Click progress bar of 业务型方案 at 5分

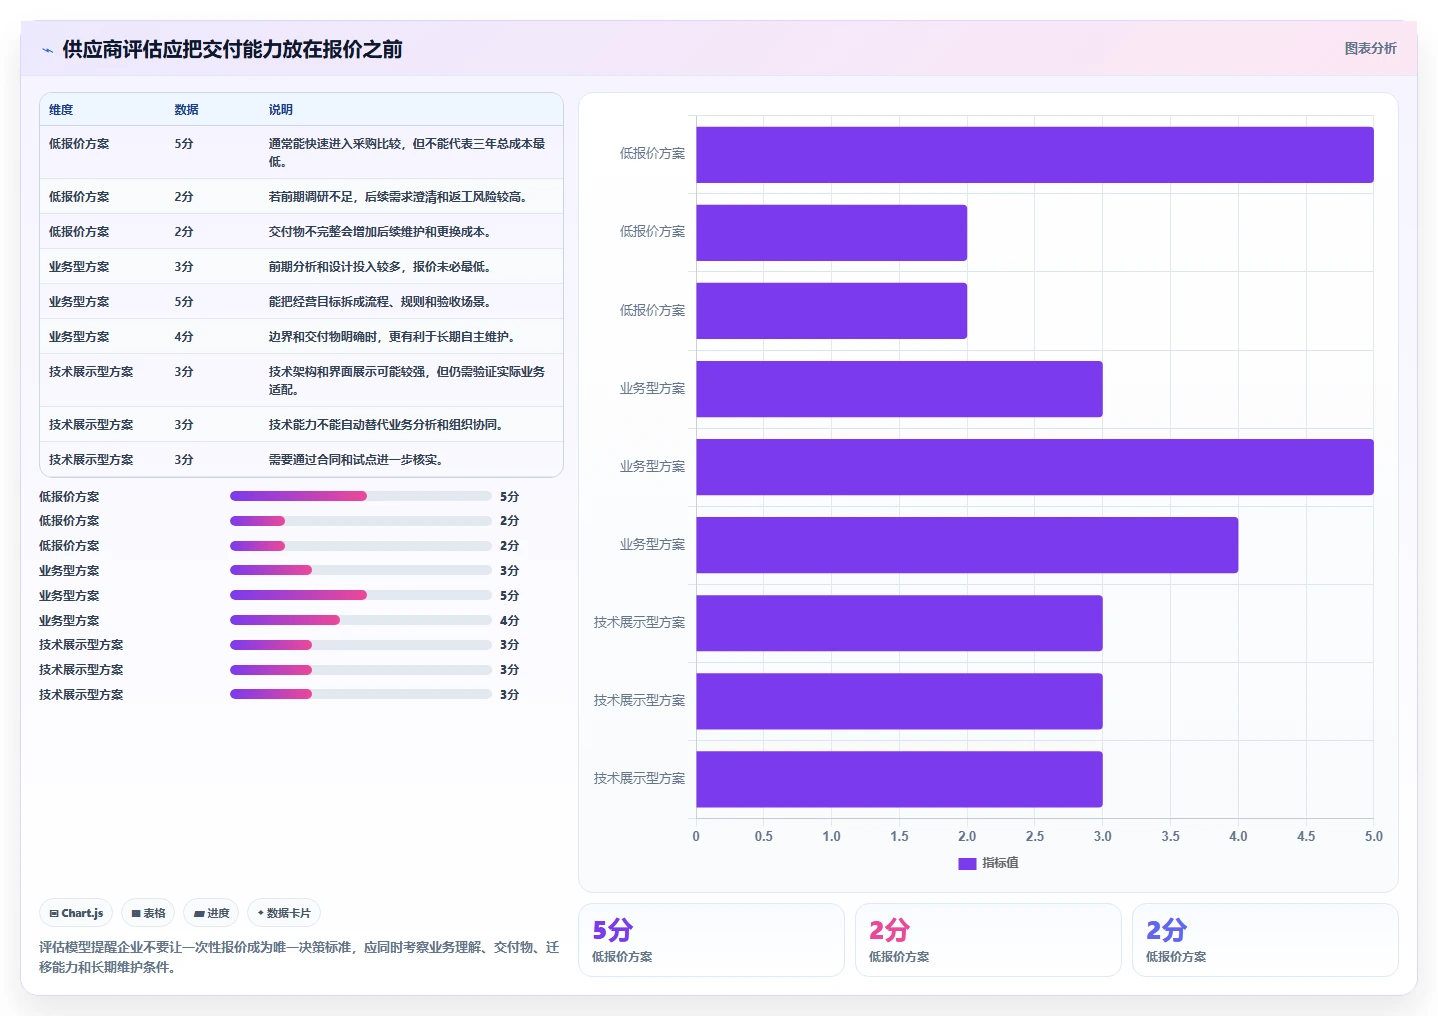(361, 595)
